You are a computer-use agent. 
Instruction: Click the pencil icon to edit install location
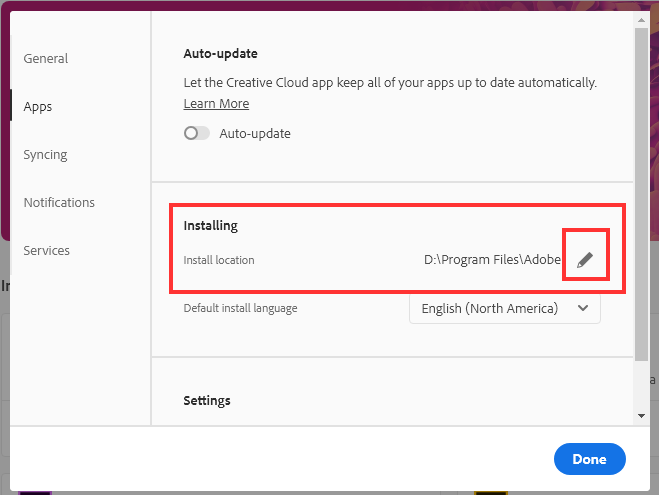(585, 260)
